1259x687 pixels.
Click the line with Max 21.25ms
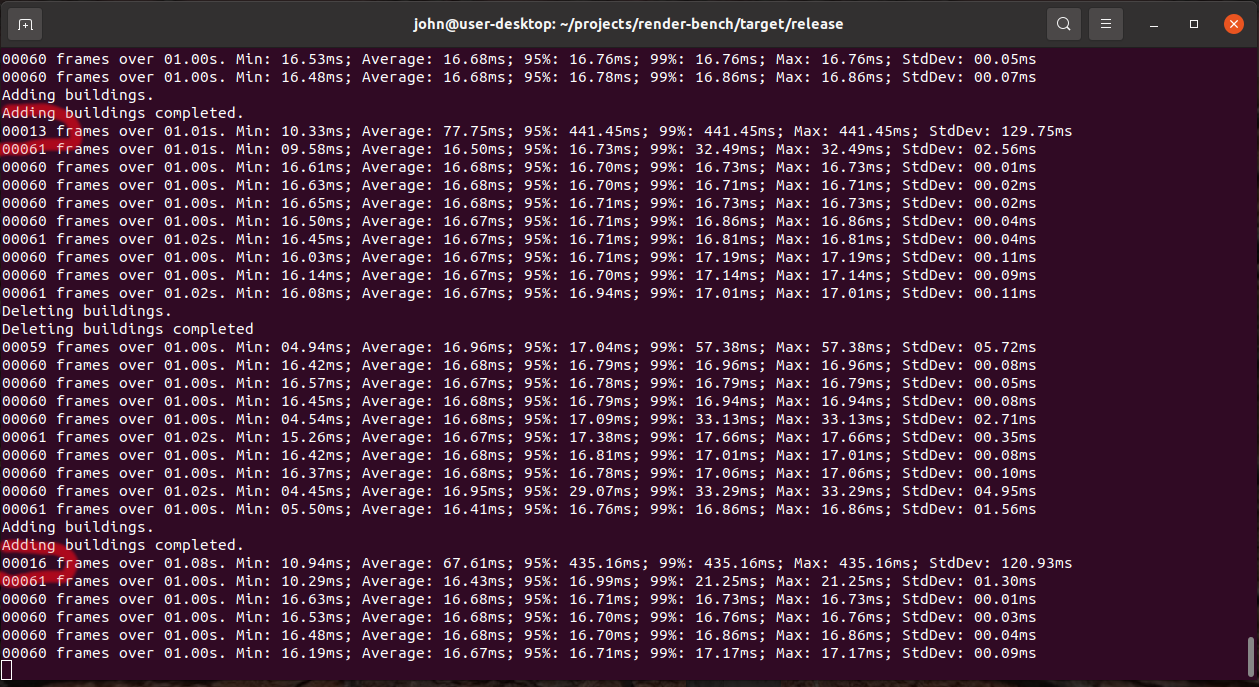pyautogui.click(x=519, y=581)
